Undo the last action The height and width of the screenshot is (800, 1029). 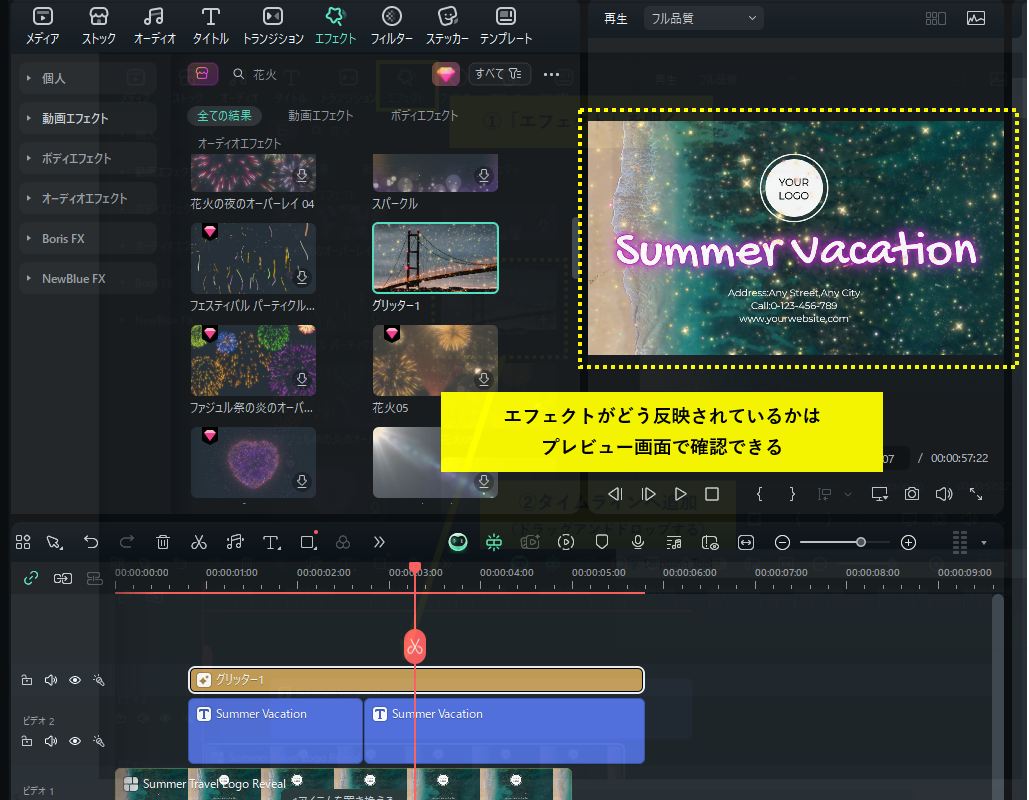pos(91,542)
